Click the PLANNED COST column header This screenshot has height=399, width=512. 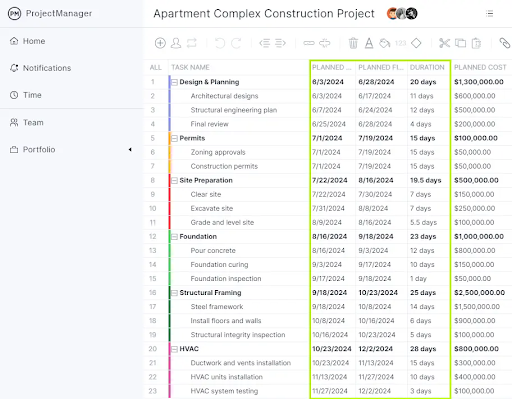tap(480, 67)
